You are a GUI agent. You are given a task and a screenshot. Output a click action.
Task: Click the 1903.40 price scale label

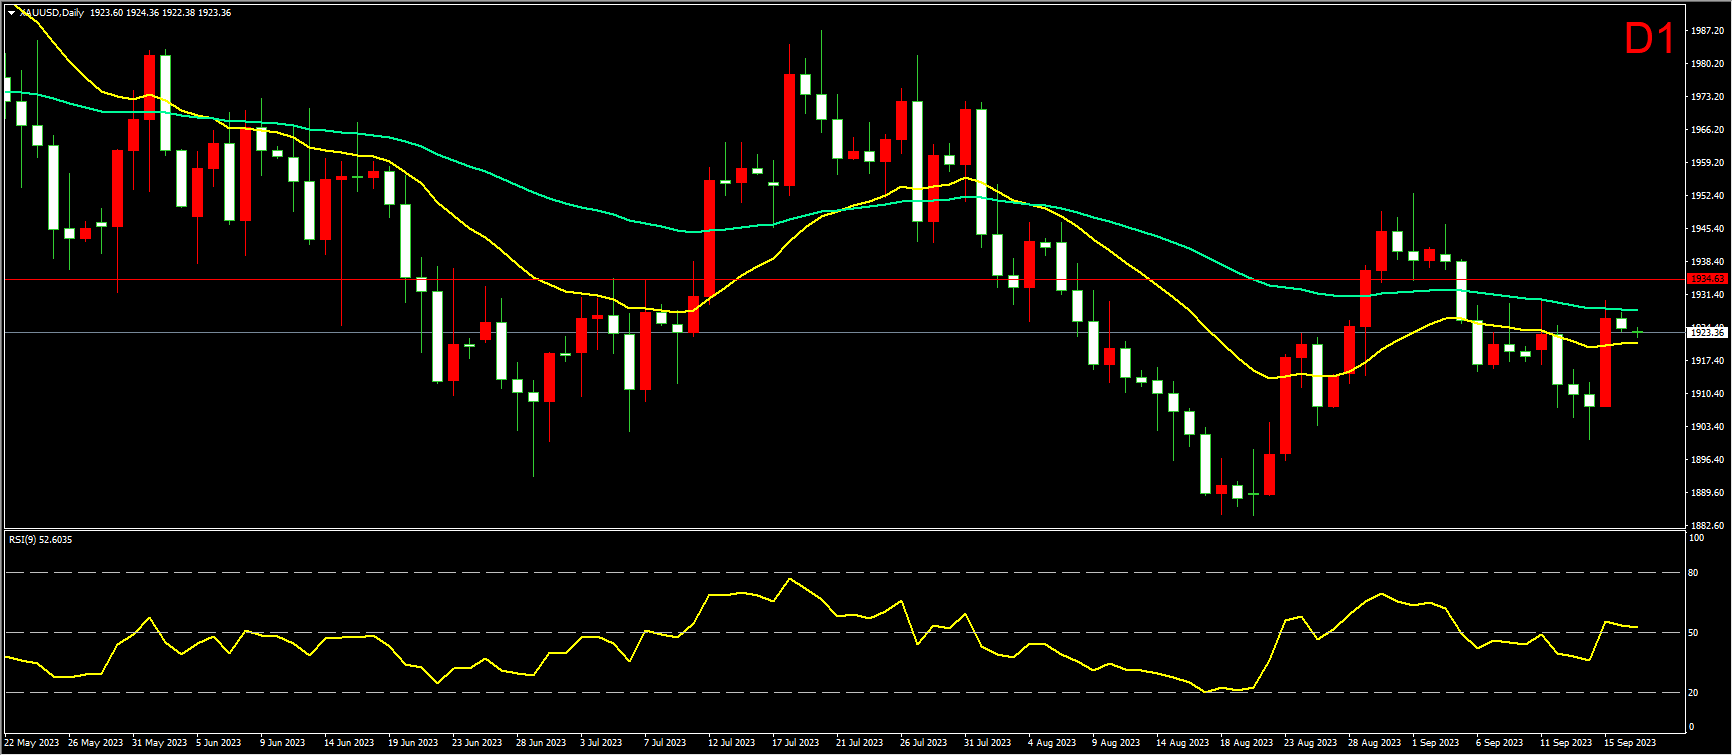pyautogui.click(x=1707, y=427)
